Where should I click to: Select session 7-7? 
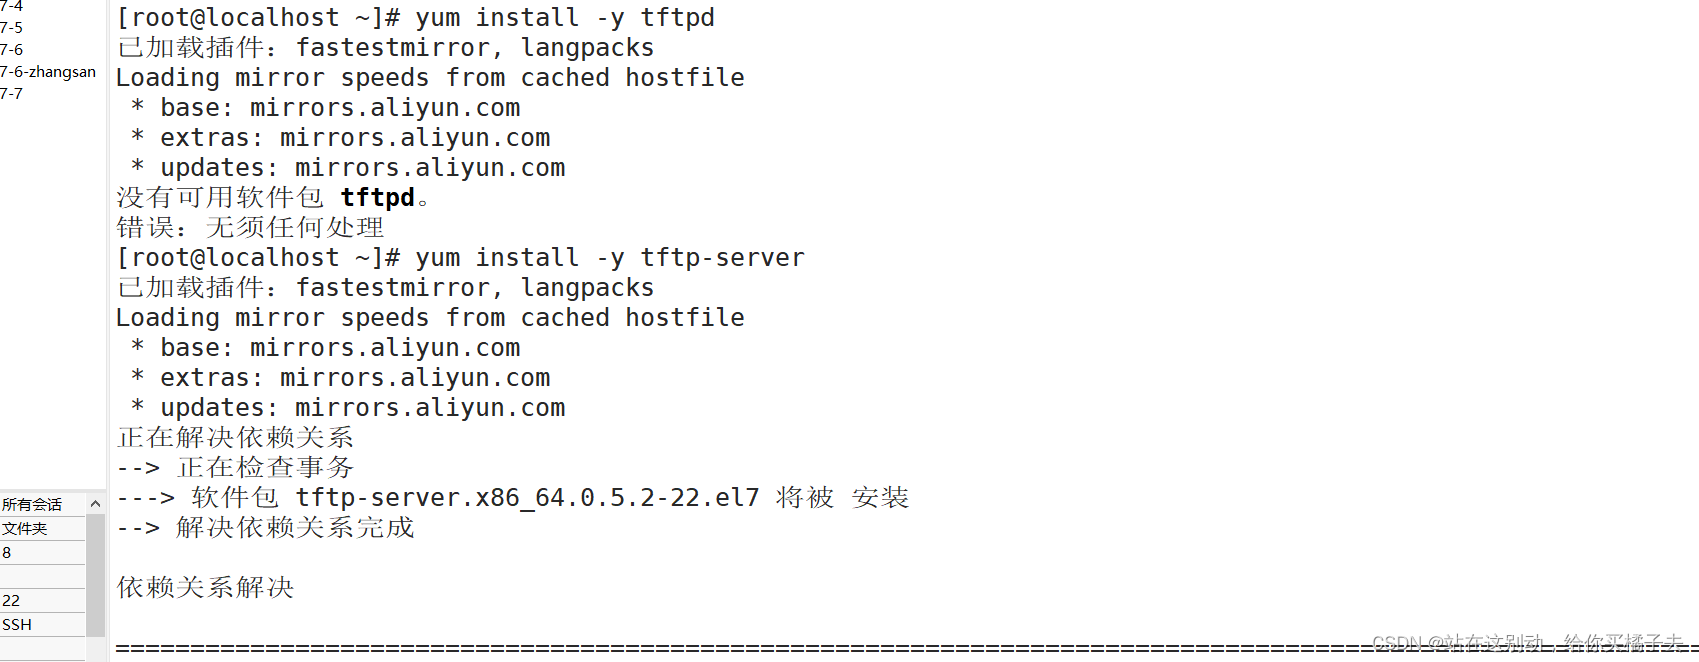13,93
